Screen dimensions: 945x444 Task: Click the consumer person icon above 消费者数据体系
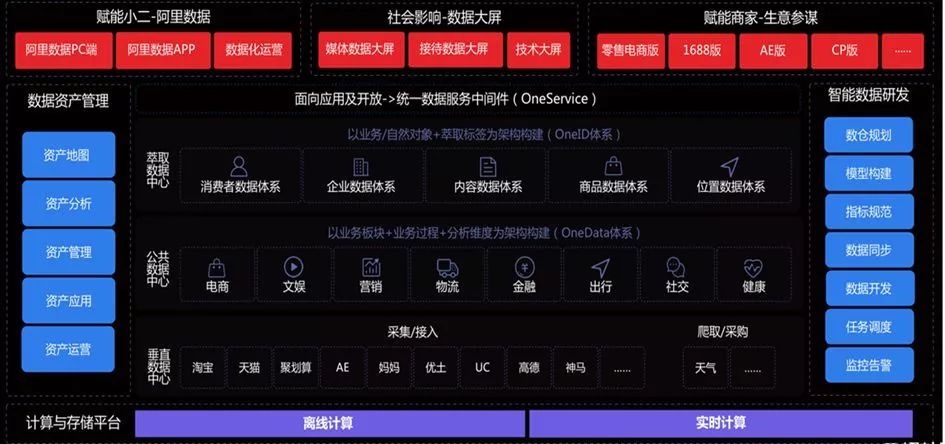pyautogui.click(x=239, y=166)
